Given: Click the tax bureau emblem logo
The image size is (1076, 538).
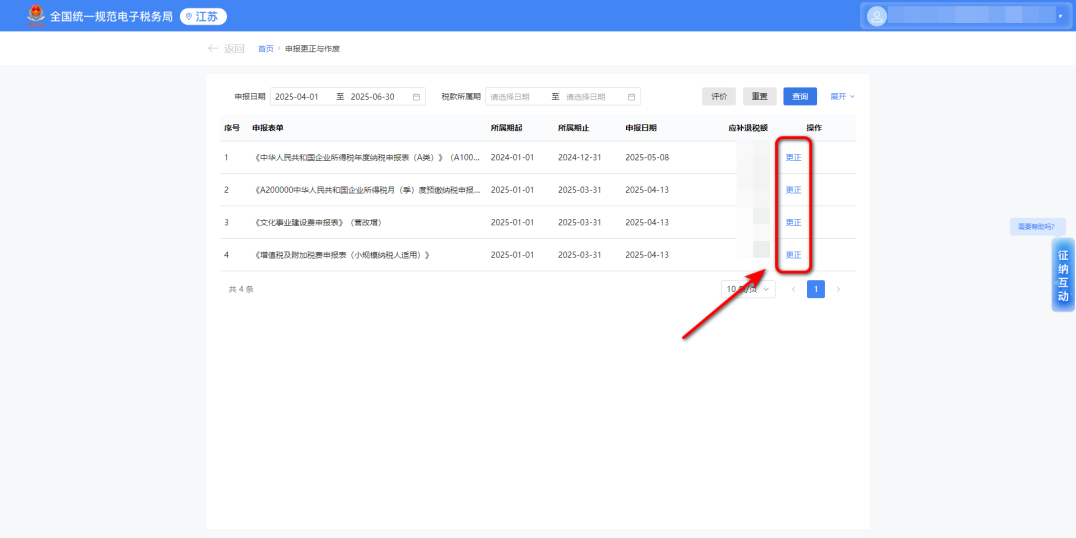Looking at the screenshot, I should [x=35, y=16].
